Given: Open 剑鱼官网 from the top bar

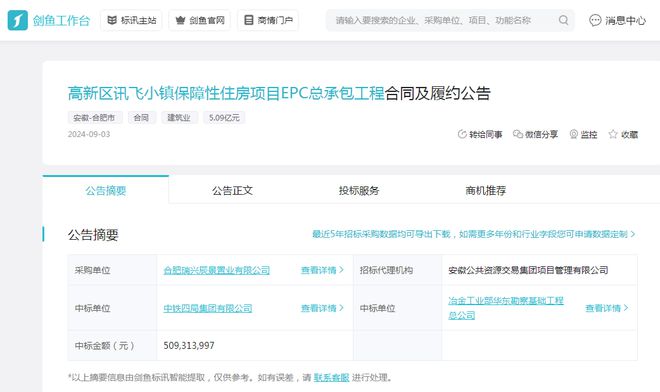Looking at the screenshot, I should [200, 20].
